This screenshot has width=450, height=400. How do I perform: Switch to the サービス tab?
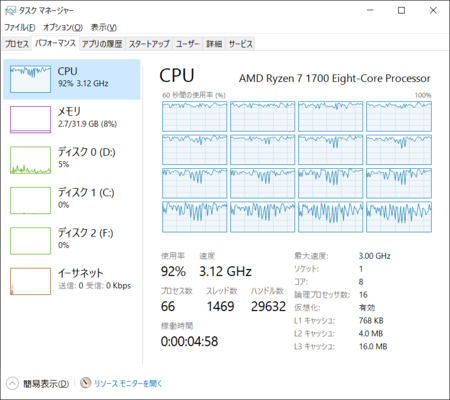point(240,44)
